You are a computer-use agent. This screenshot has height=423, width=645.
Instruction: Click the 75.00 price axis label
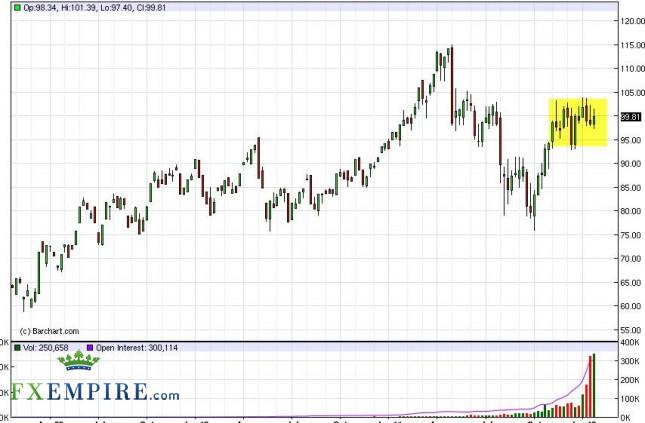point(631,235)
